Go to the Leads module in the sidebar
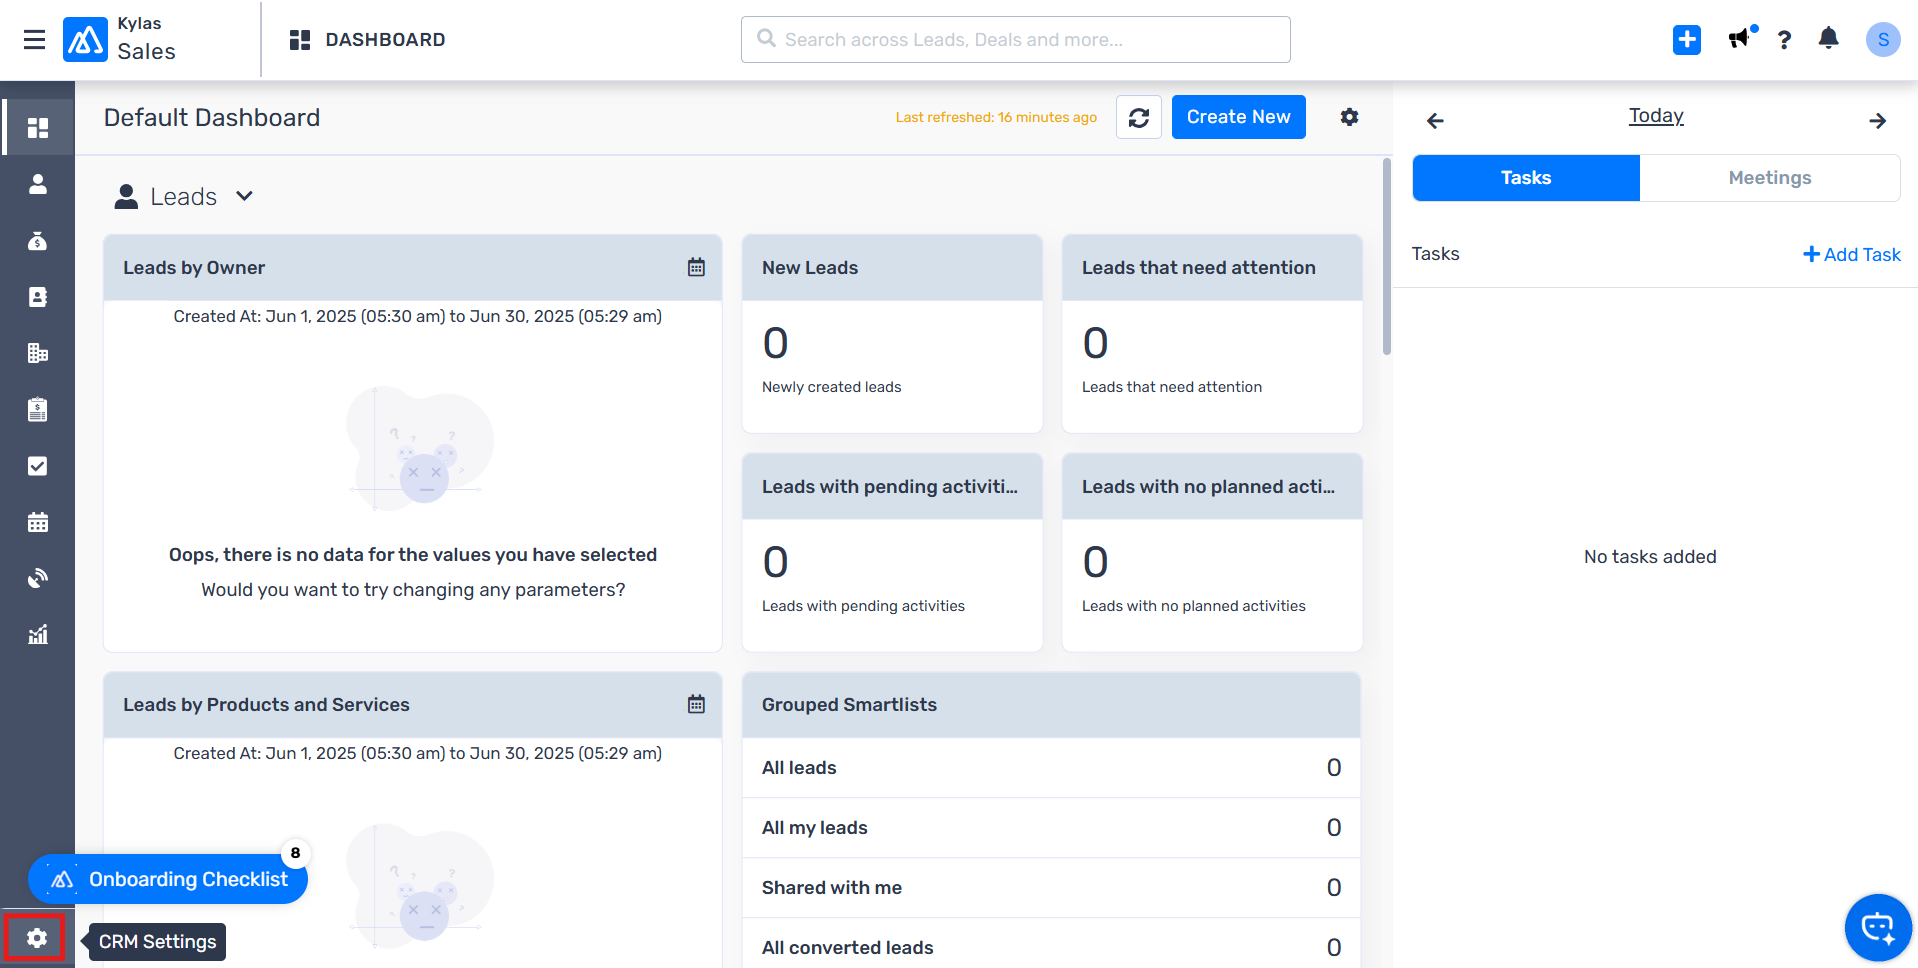Viewport: 1918px width, 968px height. tap(38, 184)
